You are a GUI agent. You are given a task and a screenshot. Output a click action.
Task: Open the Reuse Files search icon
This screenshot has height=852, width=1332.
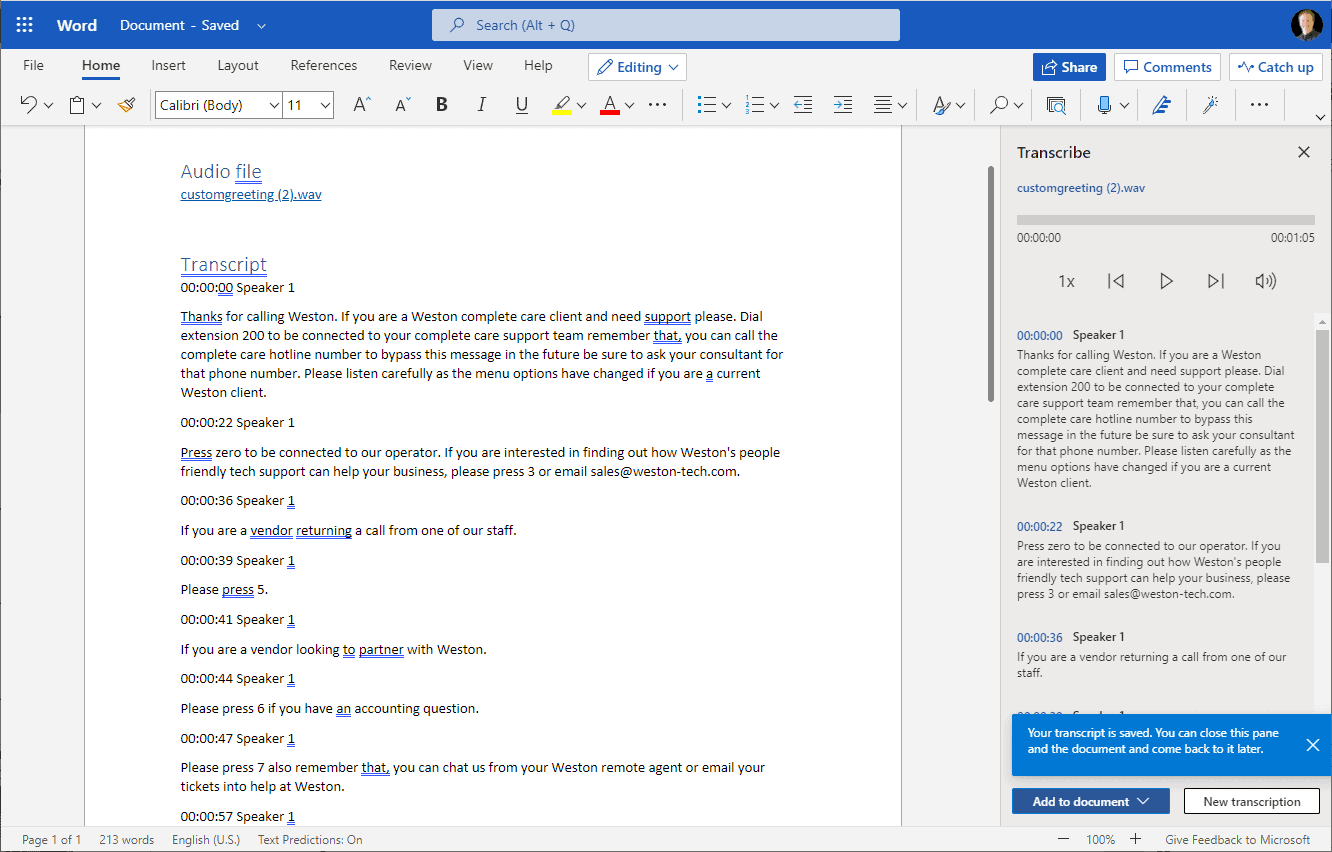pos(1056,104)
